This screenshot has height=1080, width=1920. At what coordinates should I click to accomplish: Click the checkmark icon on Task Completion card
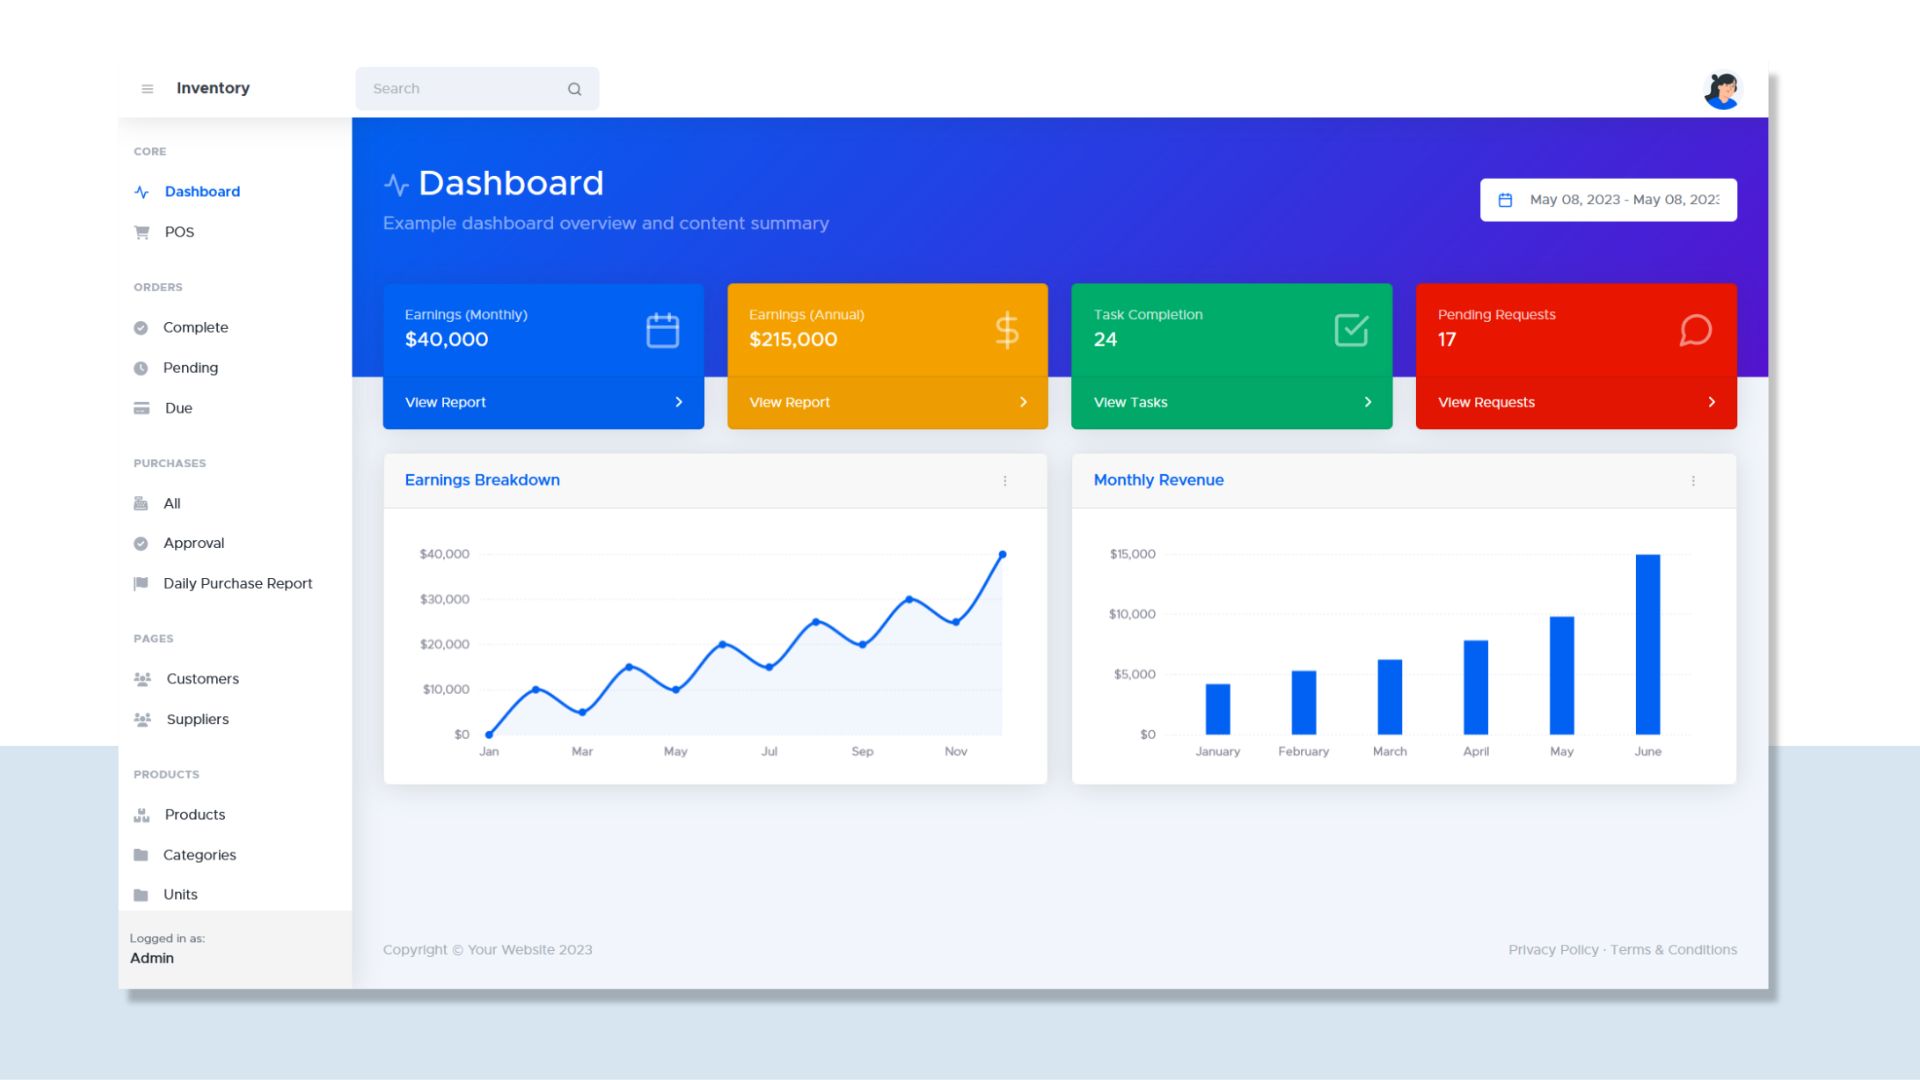[1351, 330]
